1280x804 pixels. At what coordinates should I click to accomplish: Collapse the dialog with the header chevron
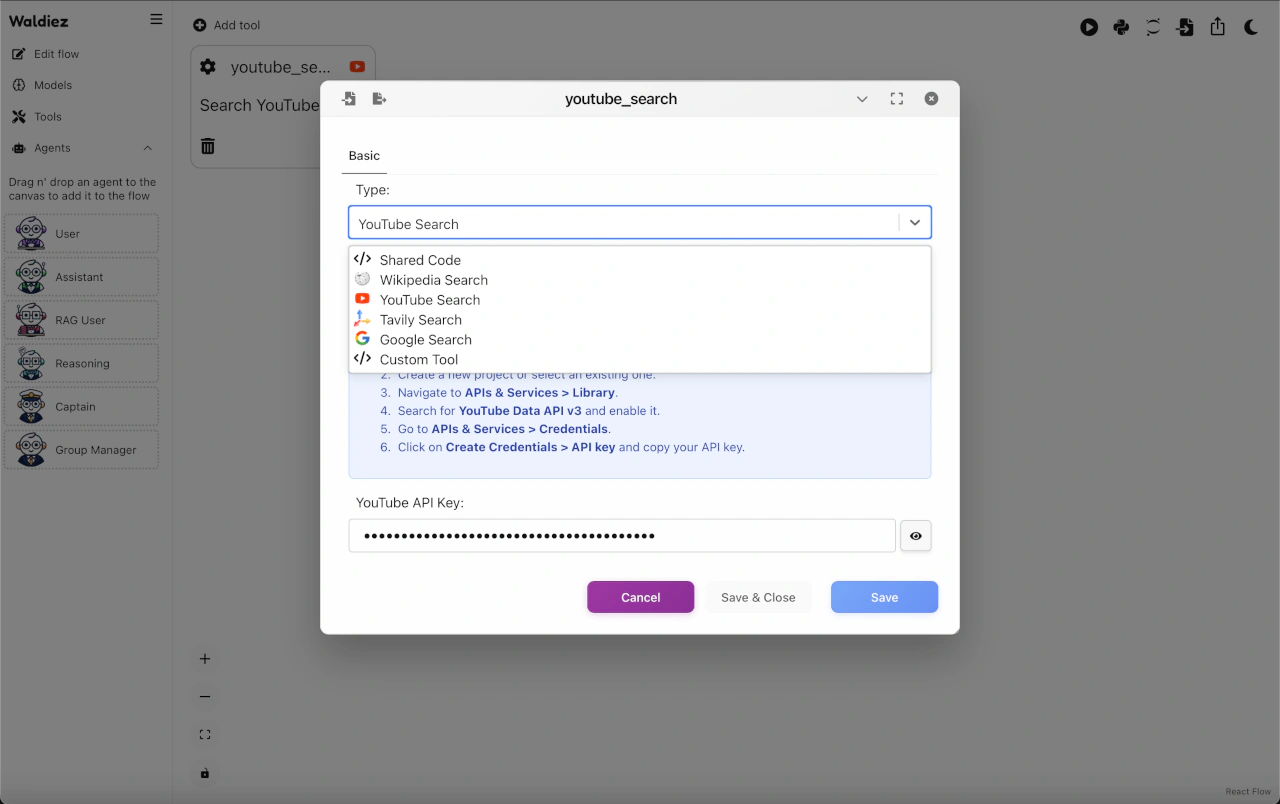click(862, 99)
